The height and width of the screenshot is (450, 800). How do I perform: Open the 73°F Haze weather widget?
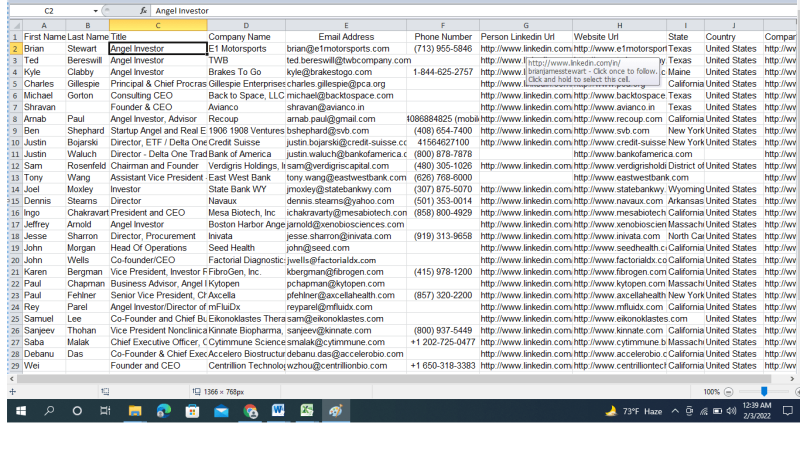pos(634,411)
